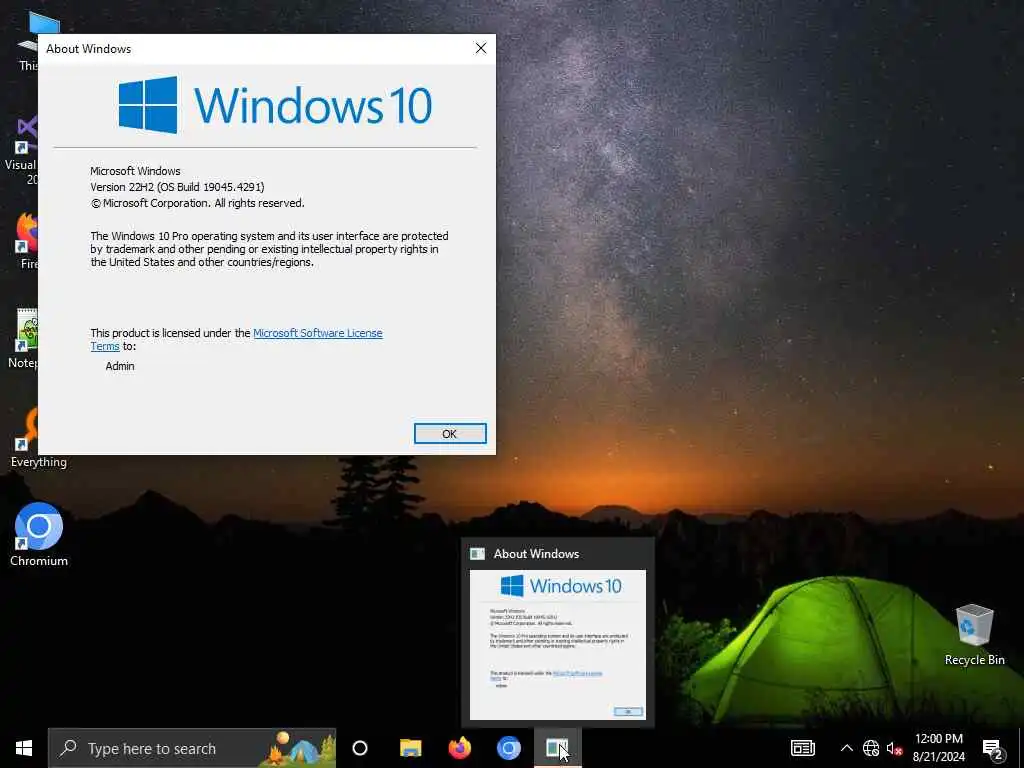Screen dimensions: 1024x768
Task: Click the licensed user name 'Admin'
Action: coord(120,366)
